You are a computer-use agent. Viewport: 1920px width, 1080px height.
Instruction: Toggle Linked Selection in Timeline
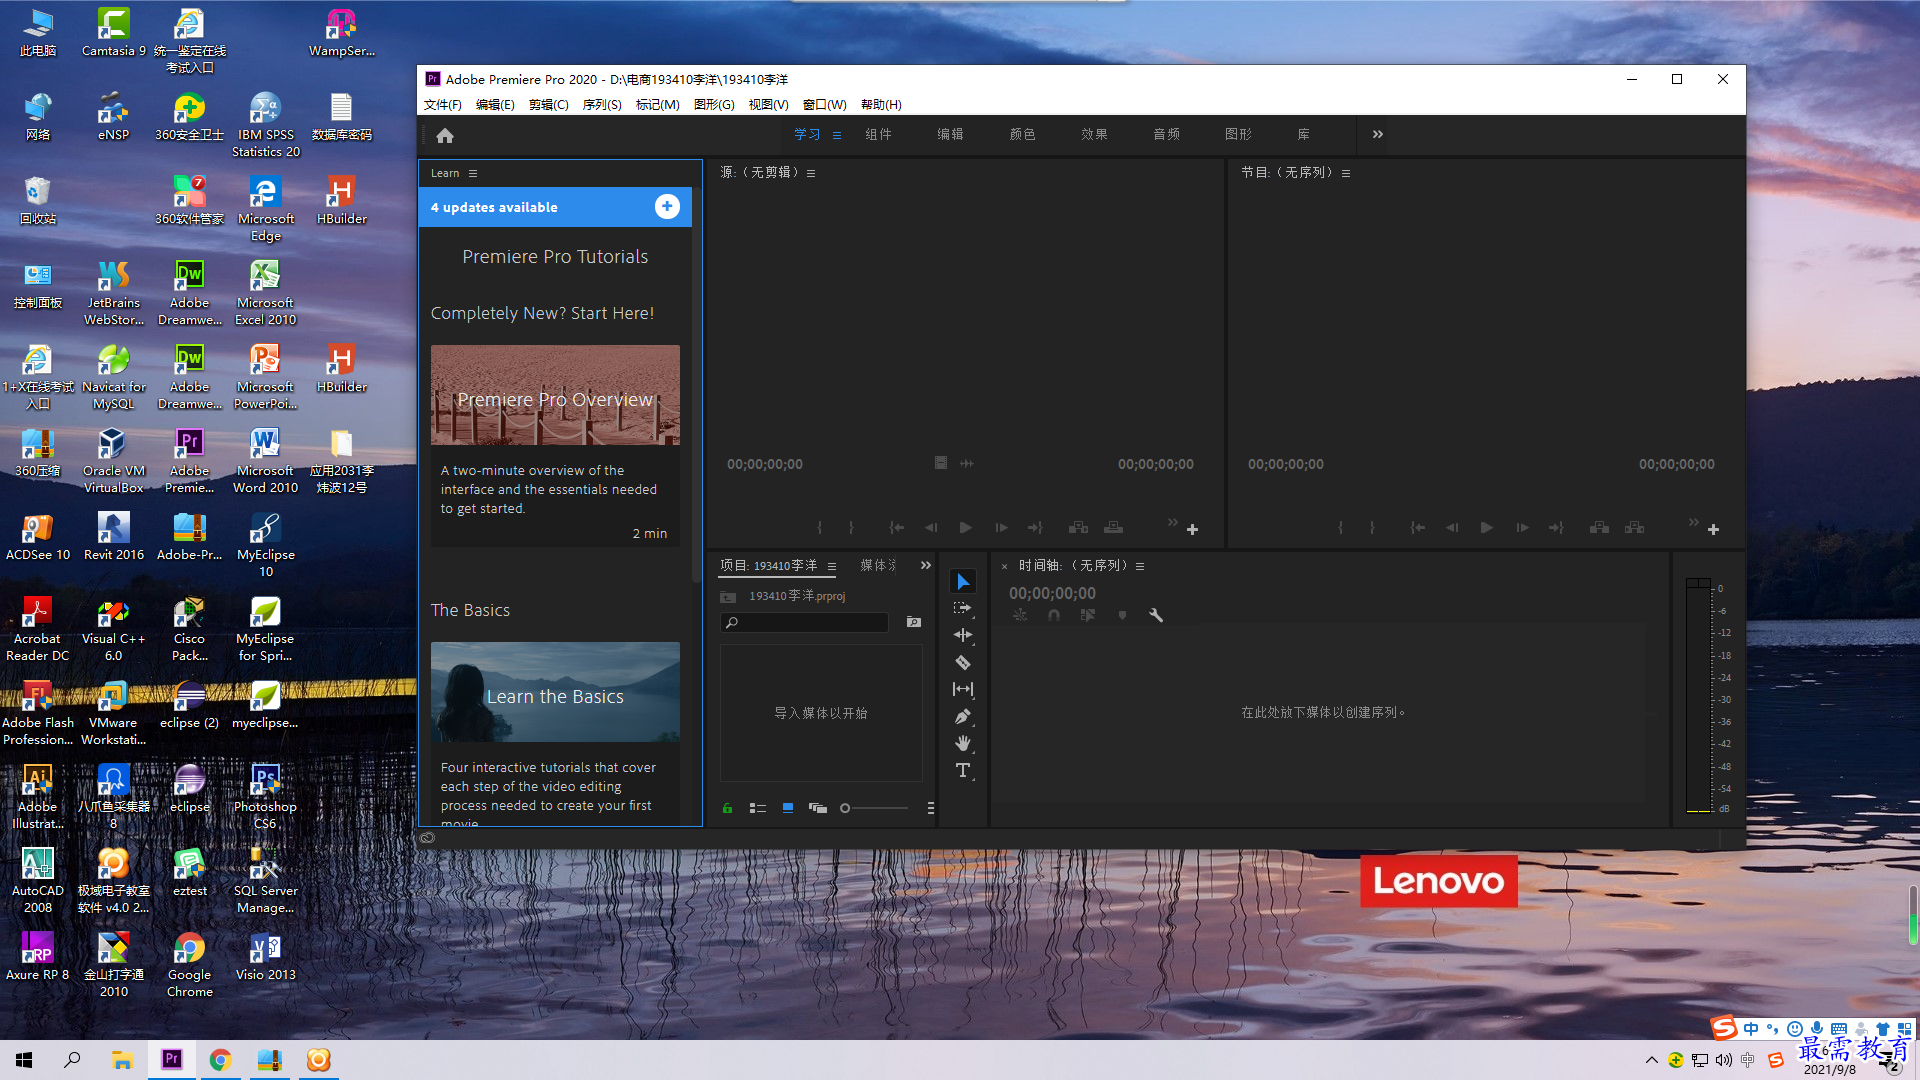[x=1088, y=615]
